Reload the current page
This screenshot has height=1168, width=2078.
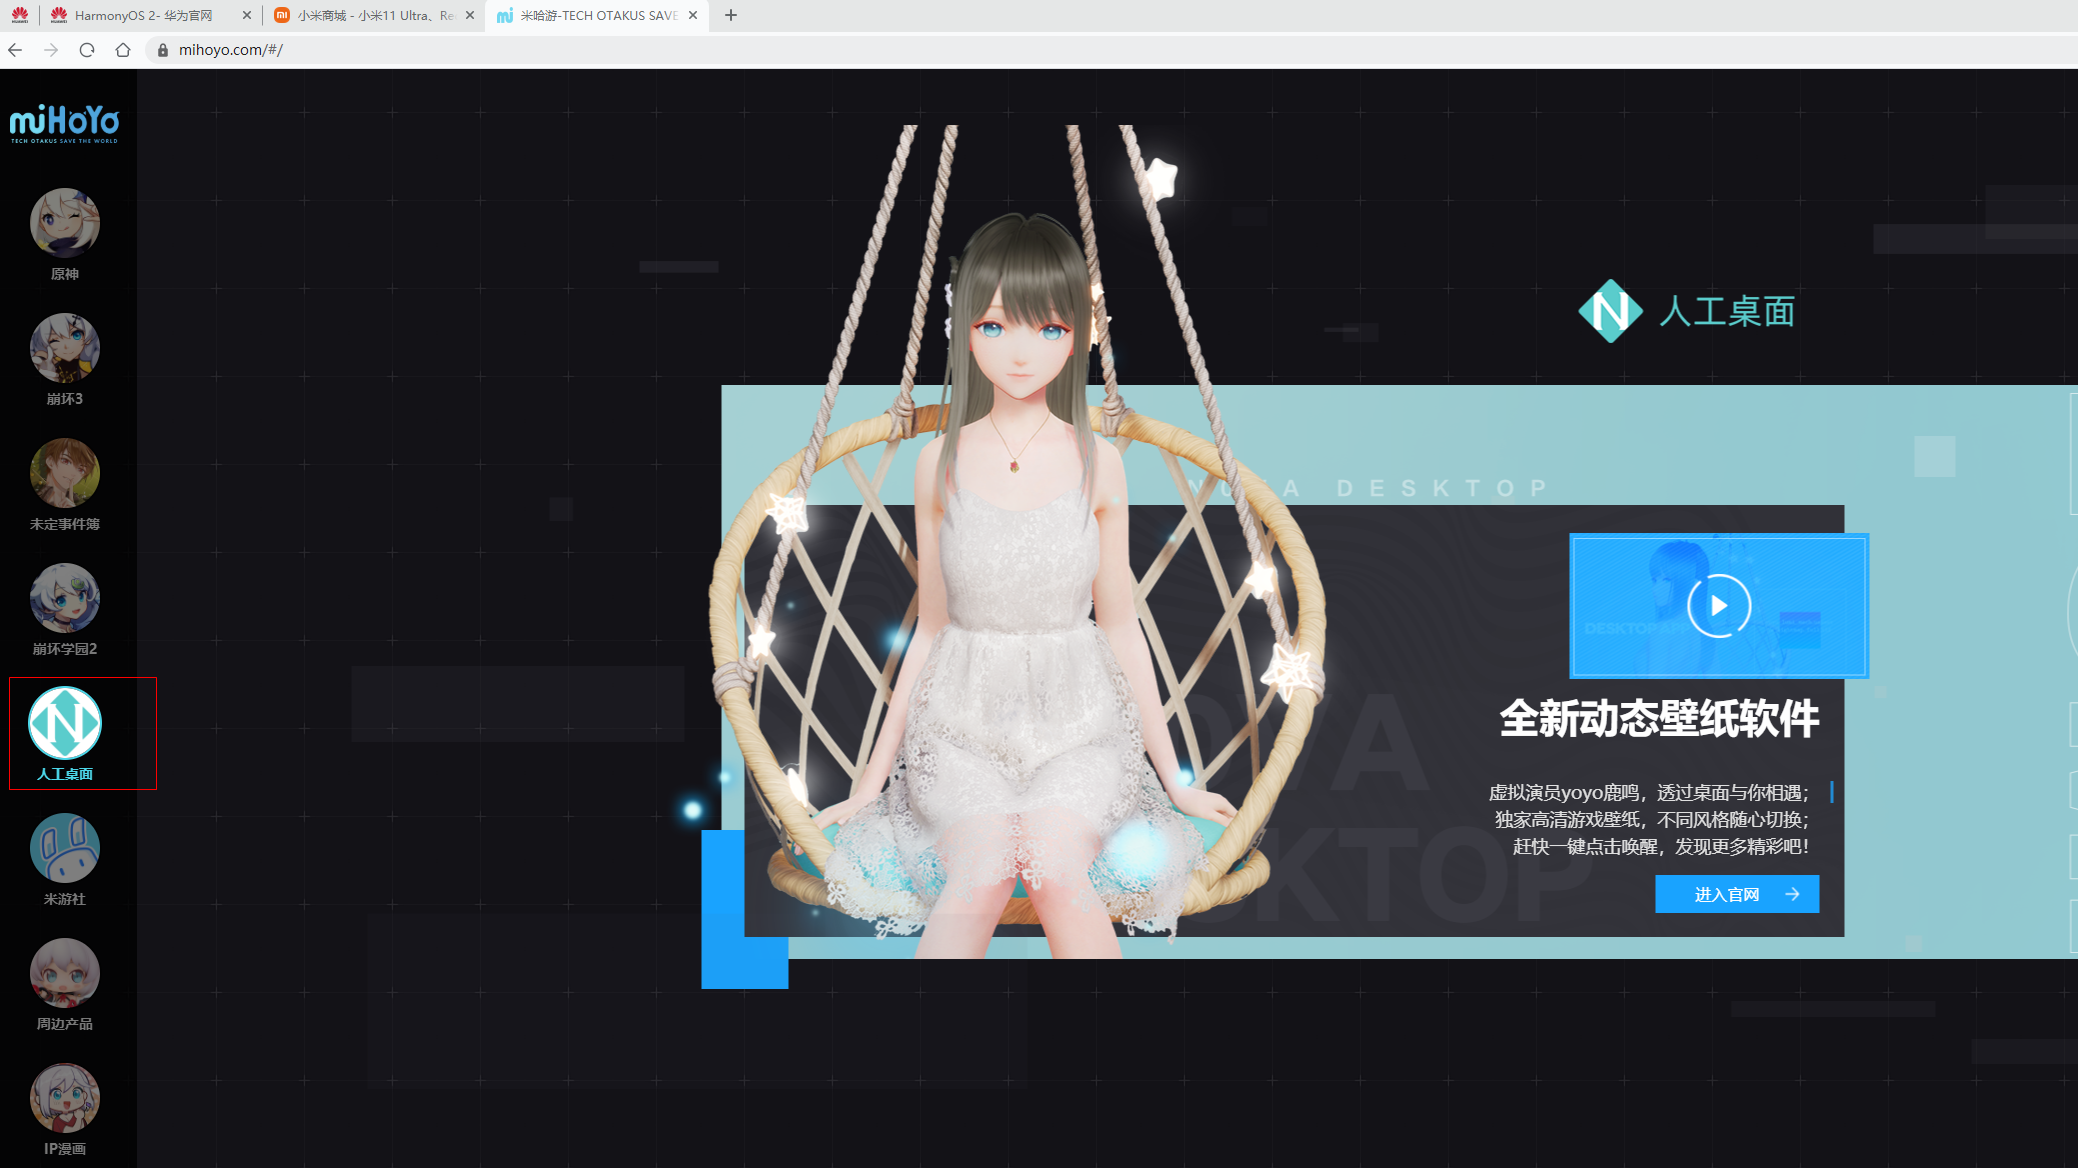[x=87, y=50]
